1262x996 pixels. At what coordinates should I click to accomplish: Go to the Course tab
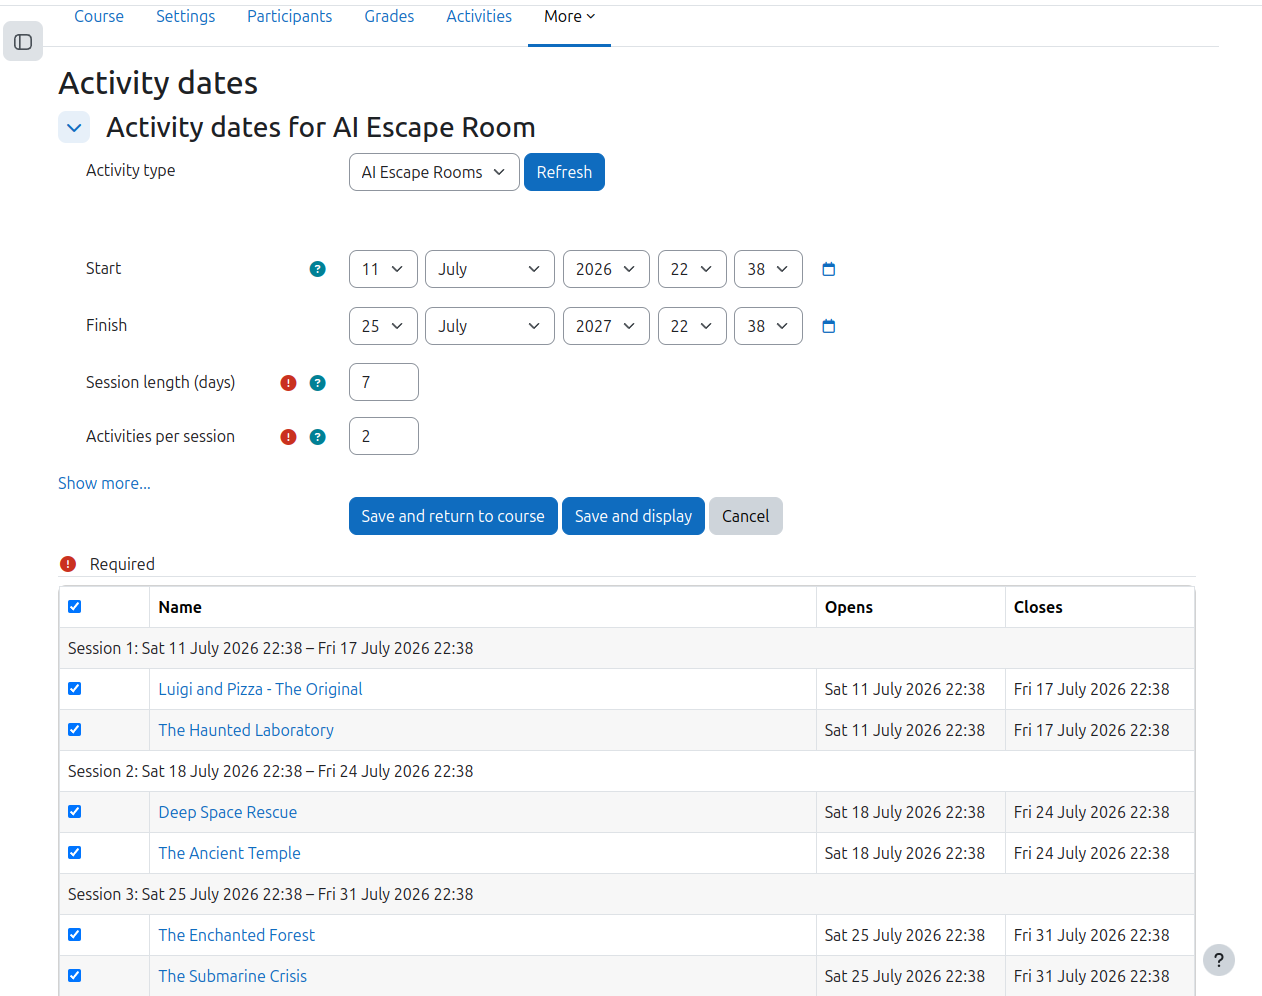tap(99, 17)
